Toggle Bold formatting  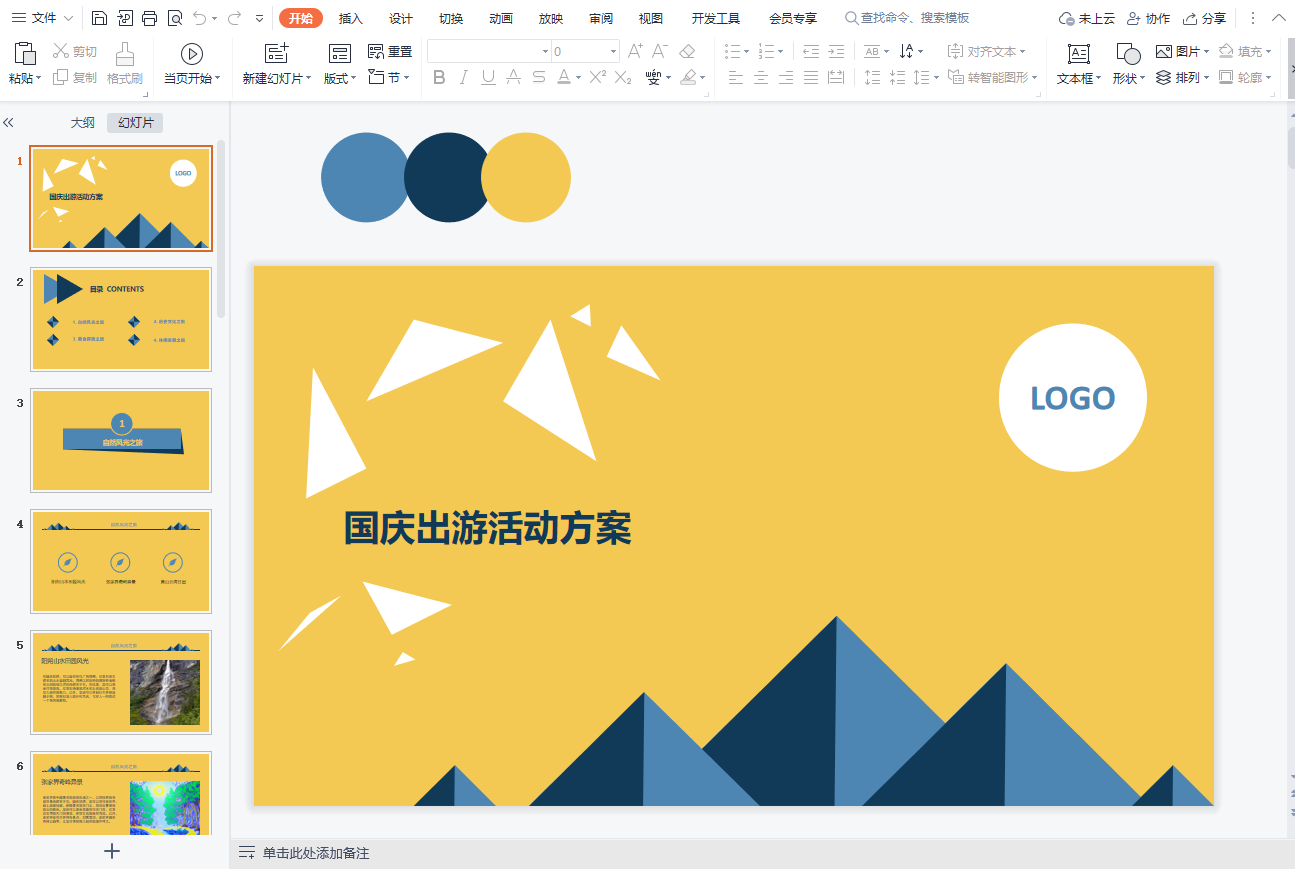click(x=439, y=77)
